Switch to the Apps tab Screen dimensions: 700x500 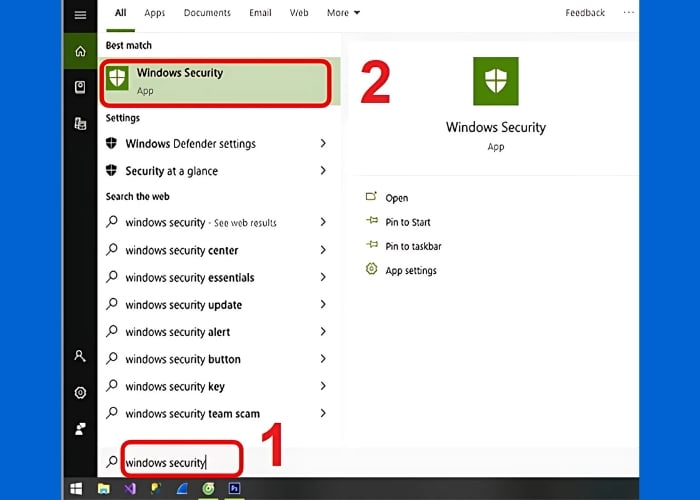point(155,13)
